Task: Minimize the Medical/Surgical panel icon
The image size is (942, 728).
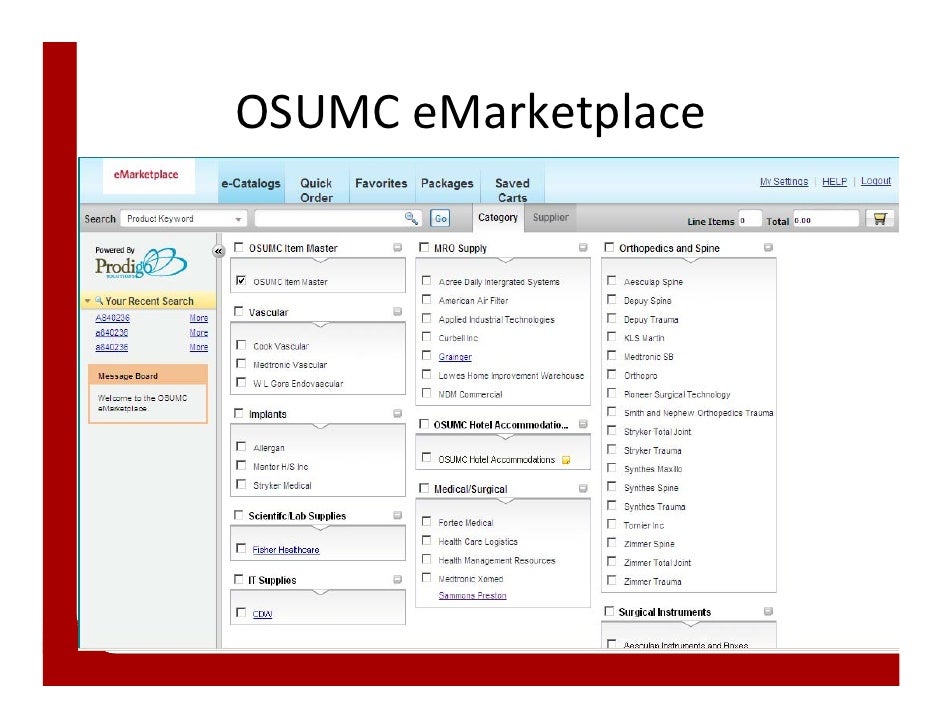Action: pos(583,488)
